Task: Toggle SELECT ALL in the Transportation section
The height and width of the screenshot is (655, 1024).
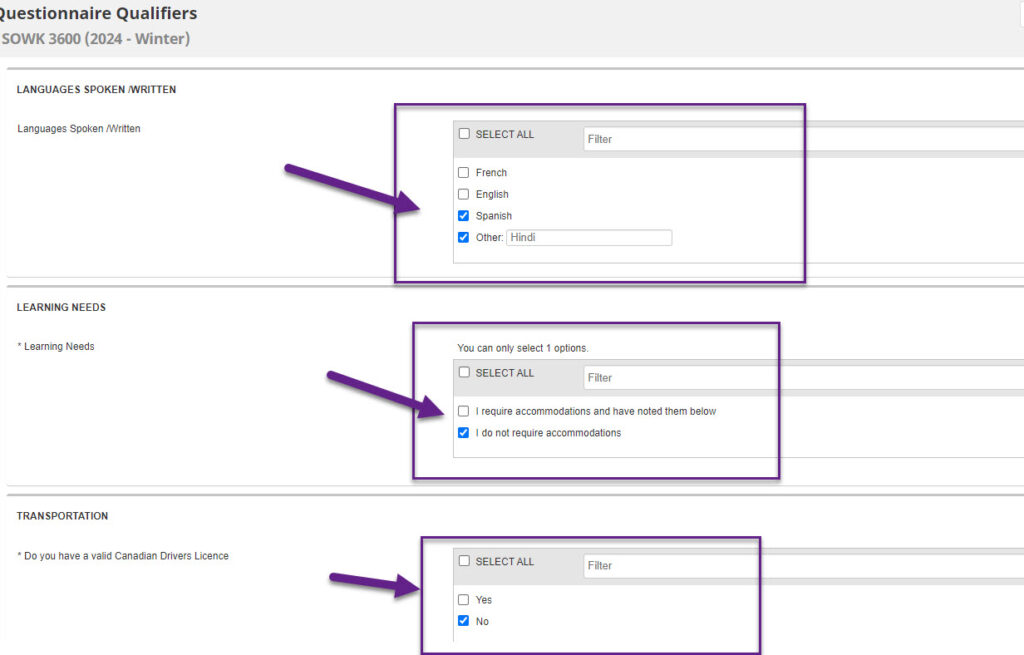Action: [x=463, y=561]
